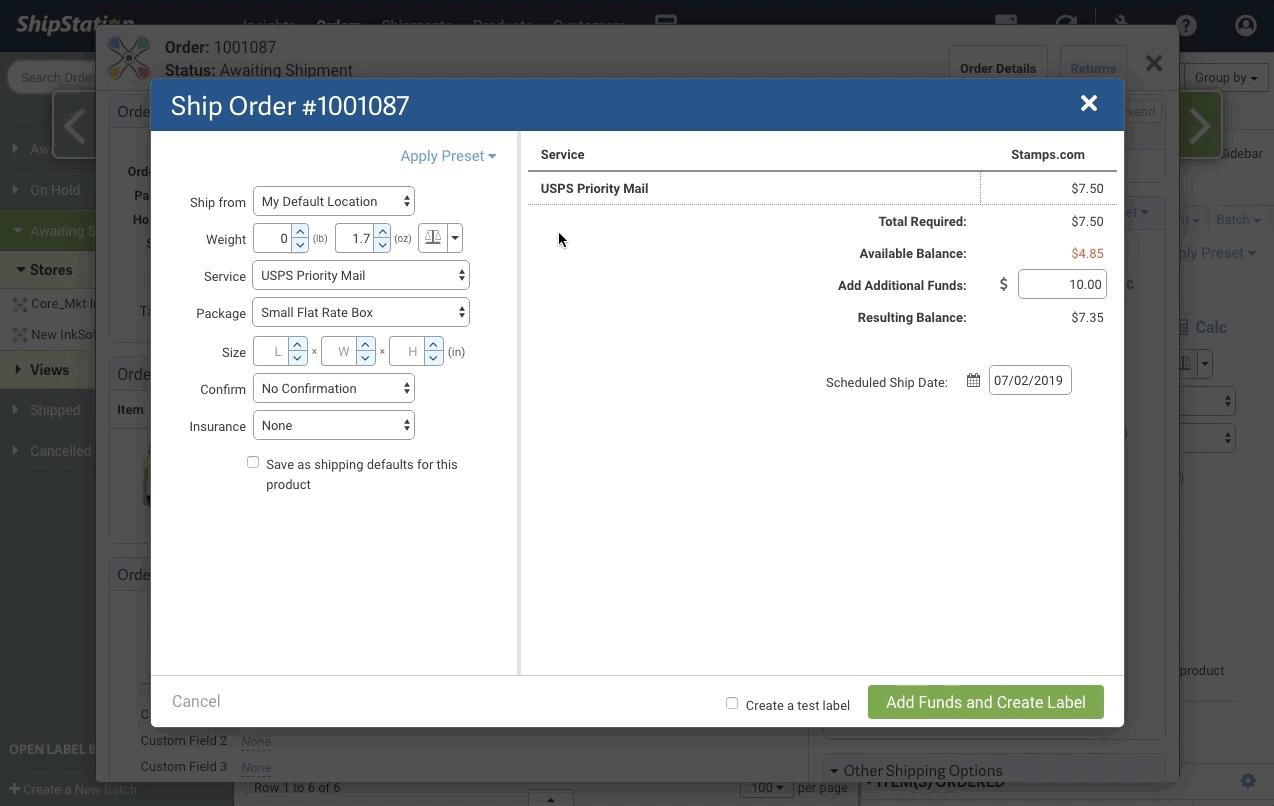Click Add Funds and Create Label button
This screenshot has height=806, width=1274.
tap(985, 702)
